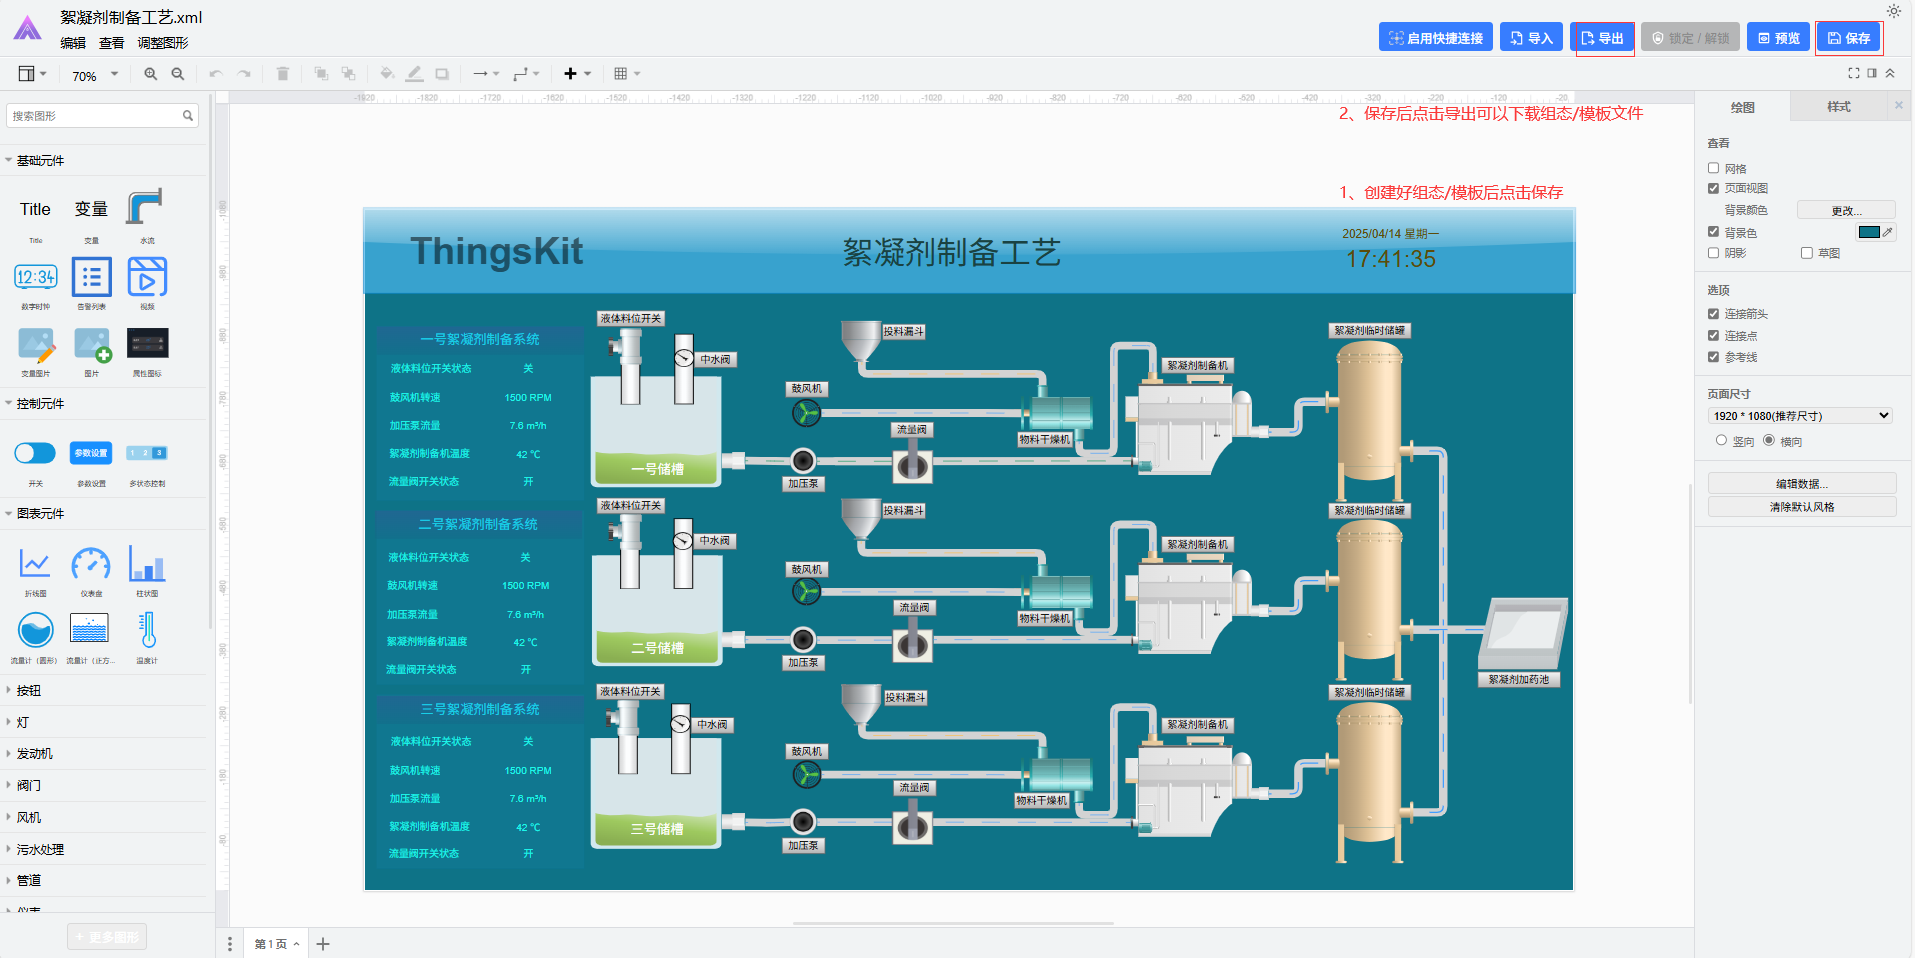Toggle the 连接箭头 checkbox
The width and height of the screenshot is (1915, 958).
[1713, 314]
